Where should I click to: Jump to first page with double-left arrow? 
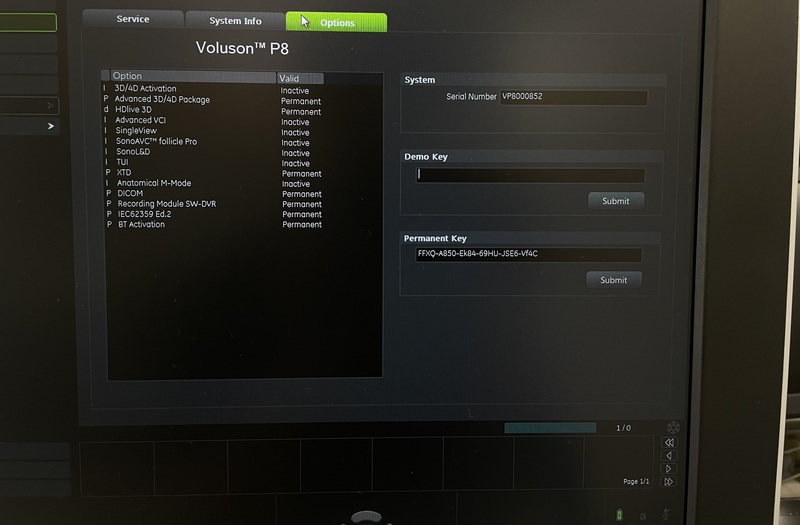click(669, 443)
